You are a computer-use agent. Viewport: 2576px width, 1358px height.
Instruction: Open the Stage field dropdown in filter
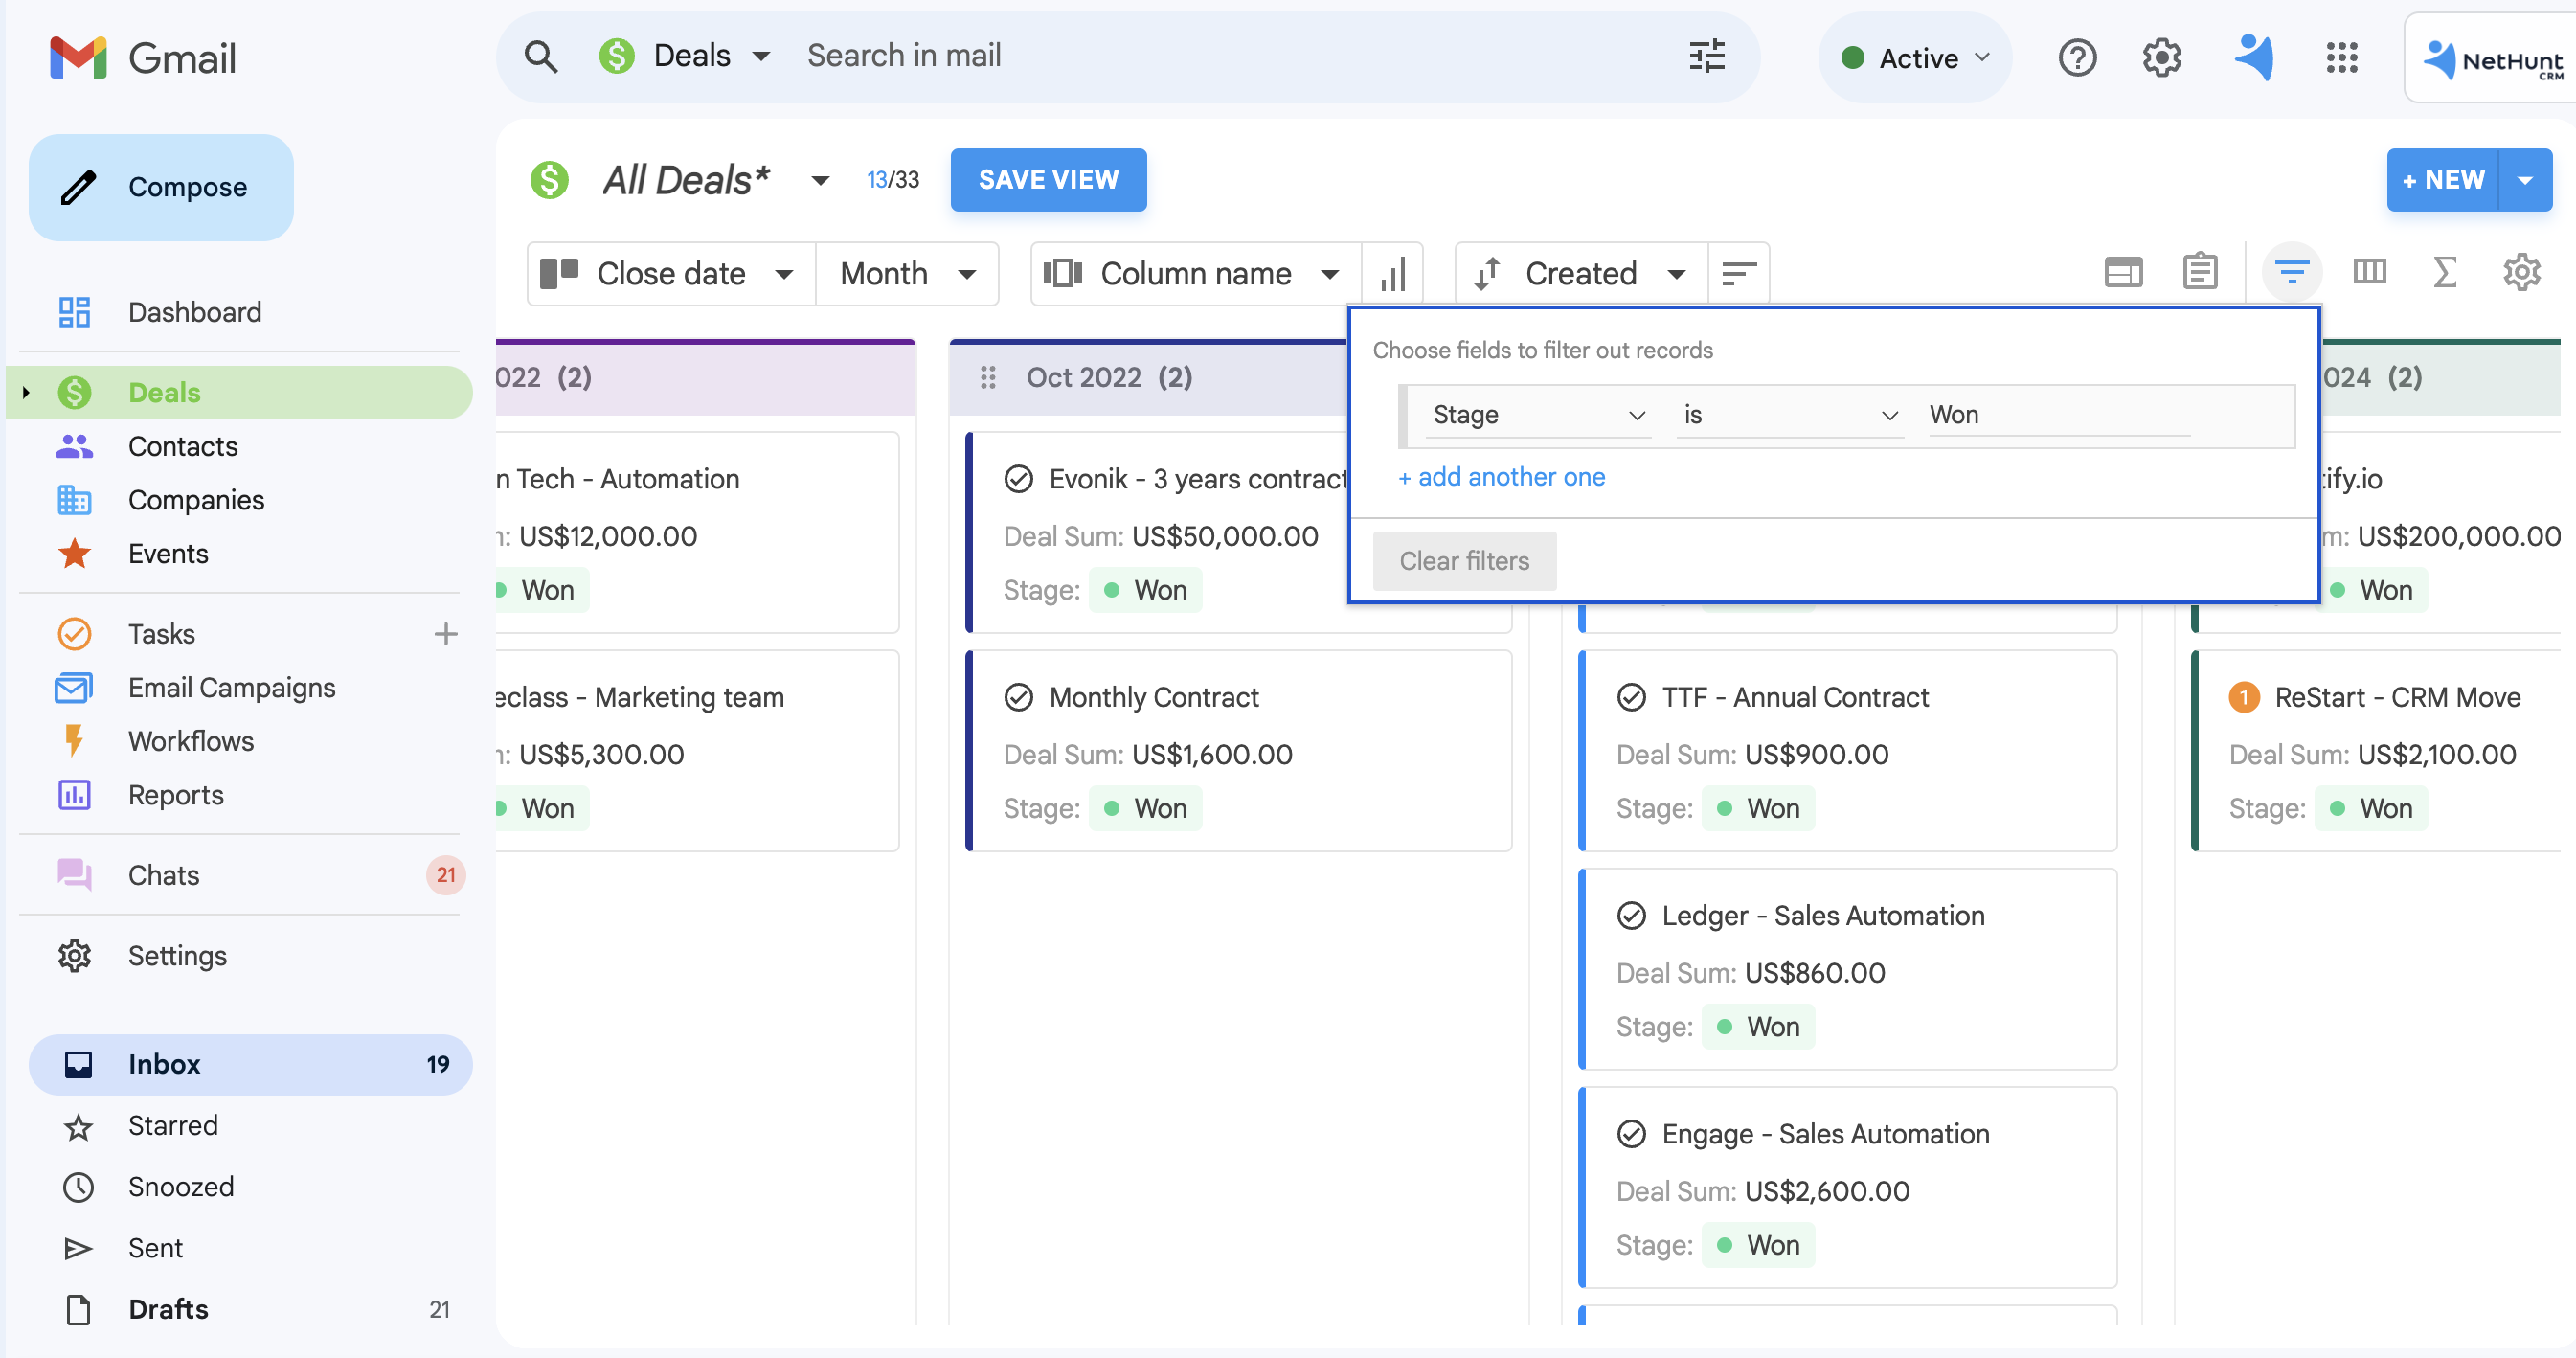click(1537, 414)
